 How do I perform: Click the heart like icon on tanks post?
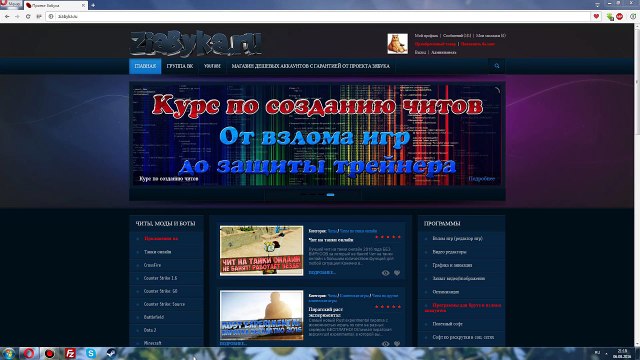point(397,273)
